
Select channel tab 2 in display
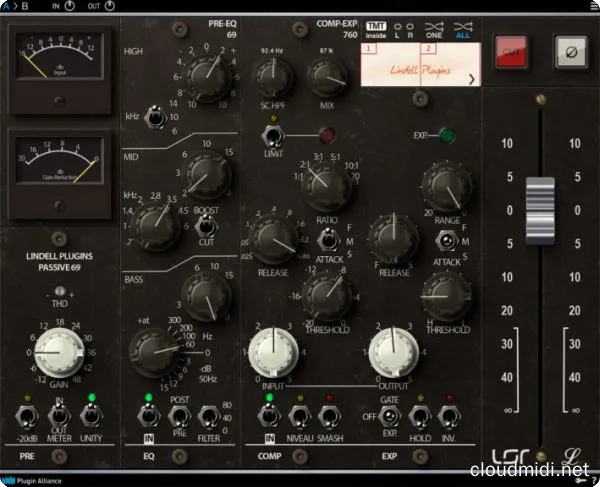[x=428, y=48]
